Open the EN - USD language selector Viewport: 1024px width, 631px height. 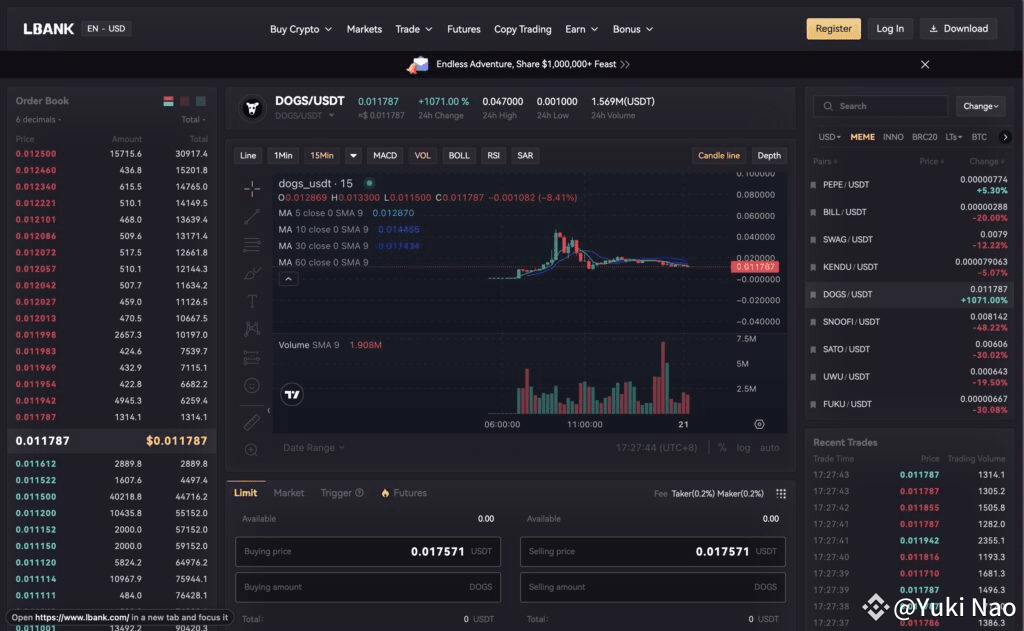[106, 29]
